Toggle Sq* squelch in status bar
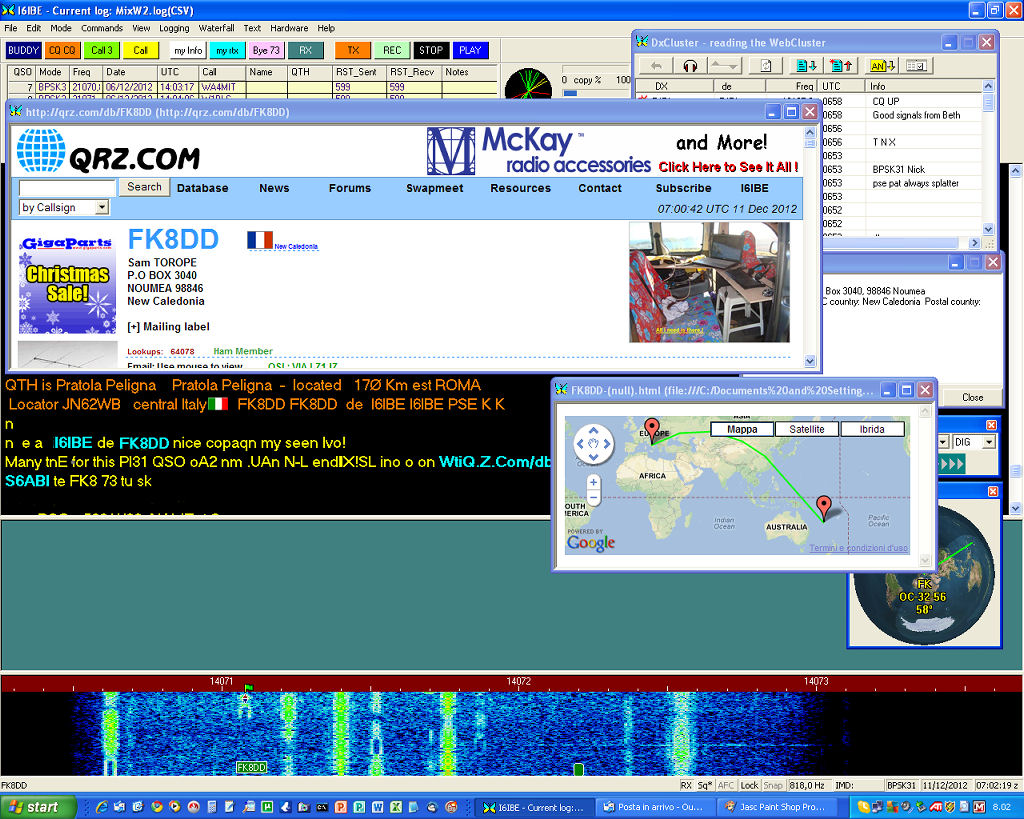Image resolution: width=1024 pixels, height=819 pixels. coord(705,786)
